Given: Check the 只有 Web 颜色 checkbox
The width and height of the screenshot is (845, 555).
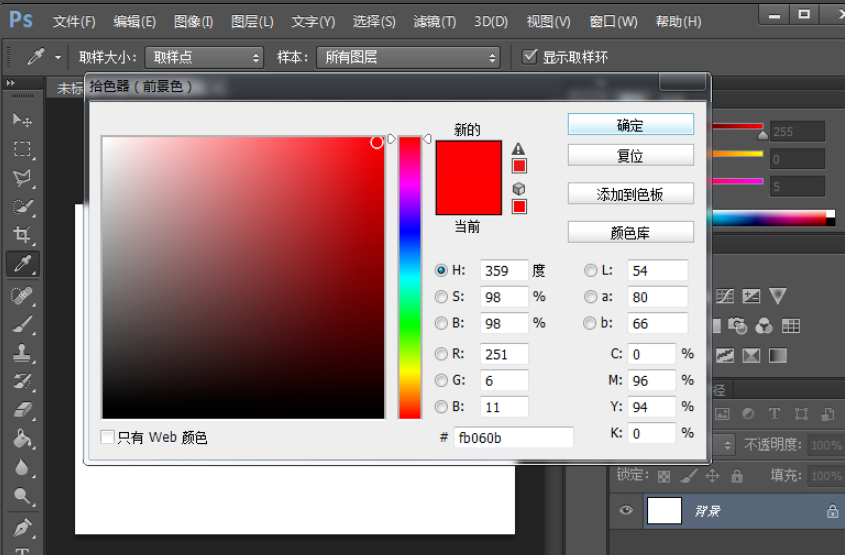Looking at the screenshot, I should (107, 437).
